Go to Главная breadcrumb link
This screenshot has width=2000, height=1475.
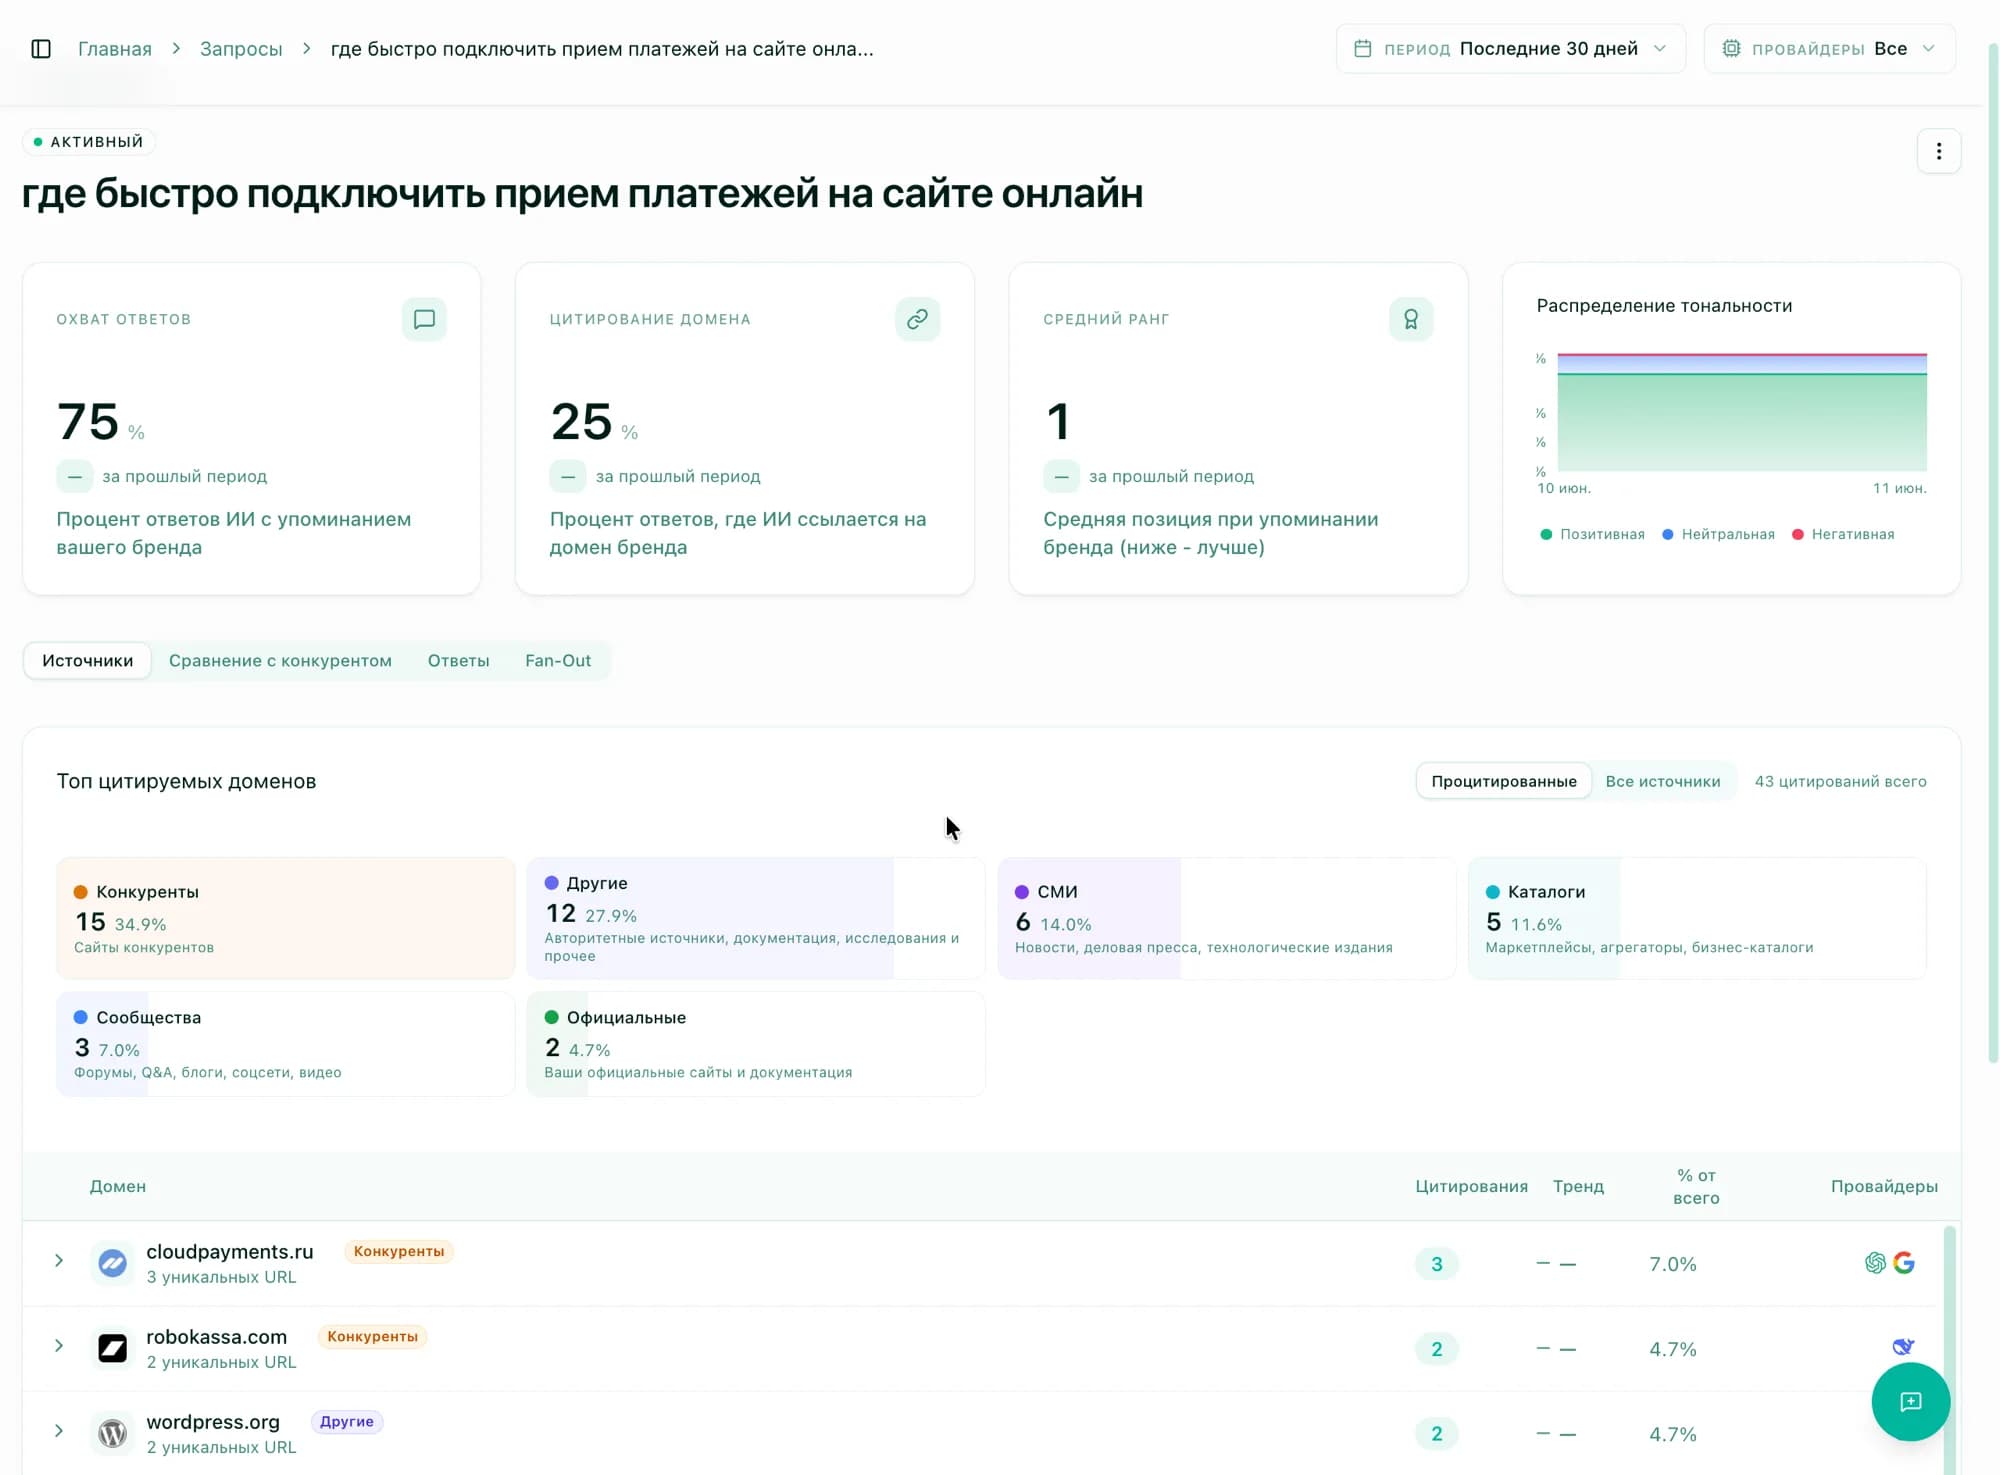(x=115, y=49)
